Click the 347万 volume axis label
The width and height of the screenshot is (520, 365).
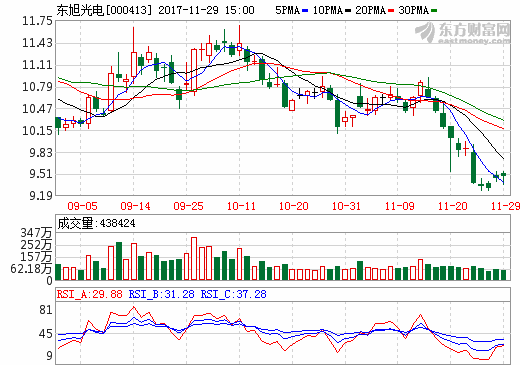[x=36, y=233]
